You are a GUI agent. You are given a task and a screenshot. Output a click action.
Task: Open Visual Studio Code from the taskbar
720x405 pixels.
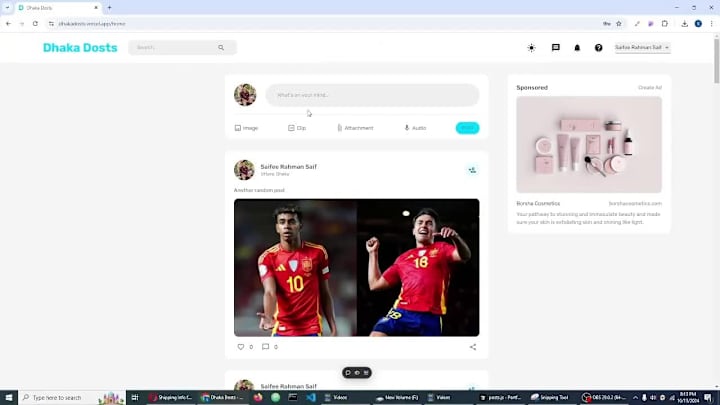311,398
